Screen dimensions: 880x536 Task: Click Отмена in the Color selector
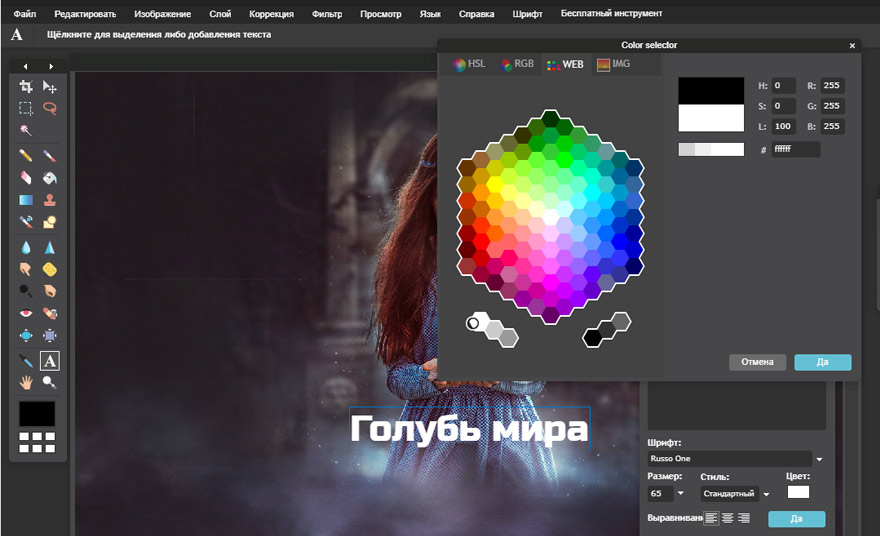tap(757, 362)
